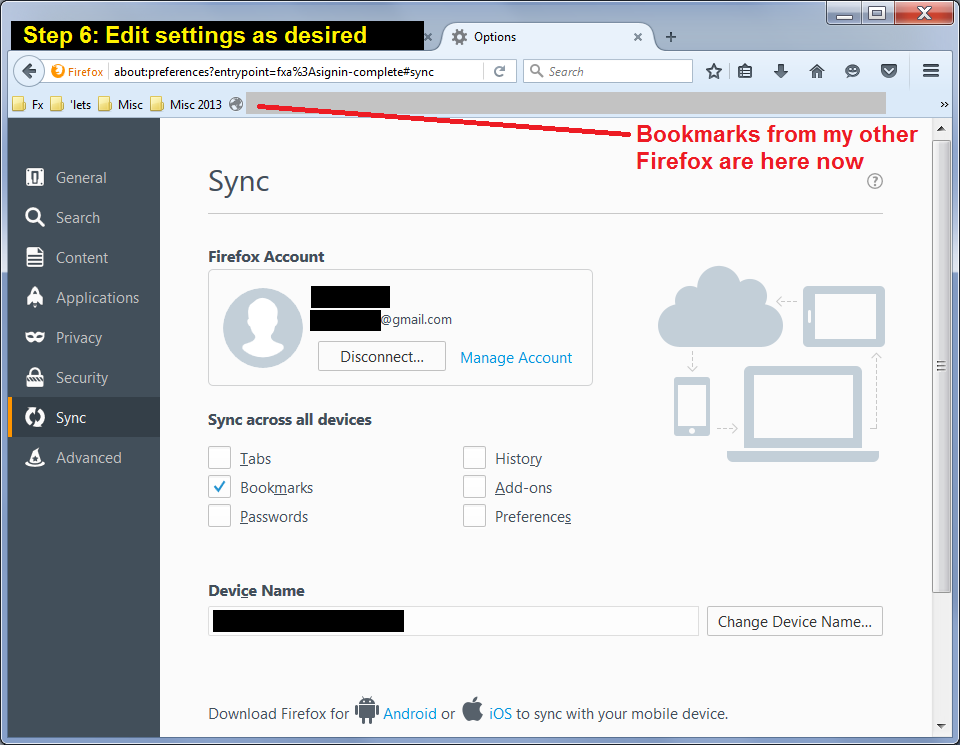960x745 pixels.
Task: Enable syncing of Add-ons
Action: point(474,487)
